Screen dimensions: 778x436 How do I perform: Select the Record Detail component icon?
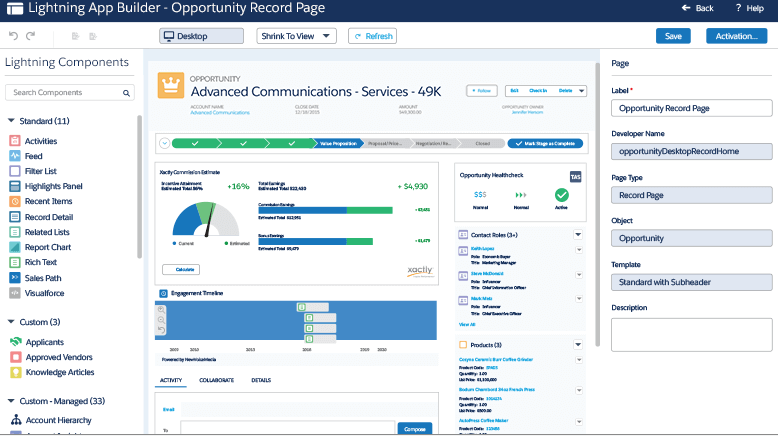(15, 217)
